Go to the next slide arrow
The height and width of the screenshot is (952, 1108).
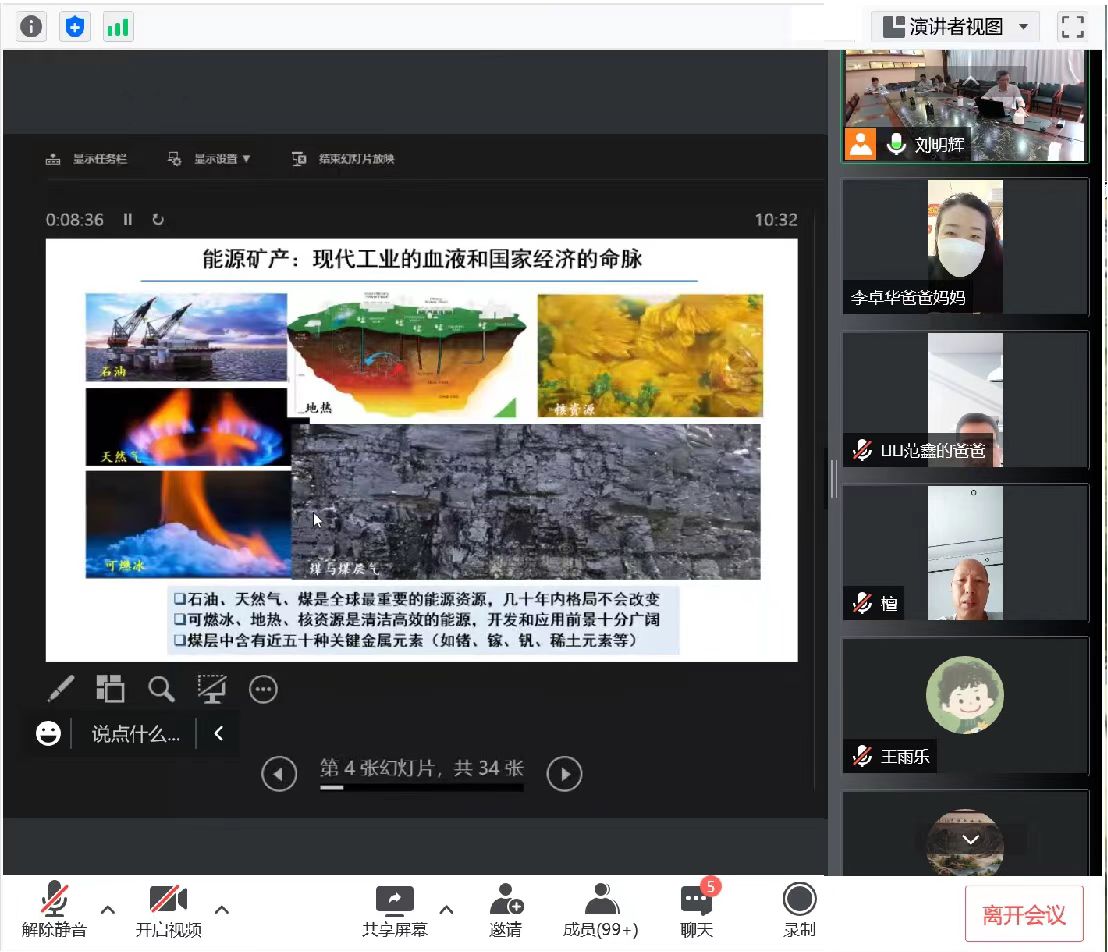tap(564, 773)
